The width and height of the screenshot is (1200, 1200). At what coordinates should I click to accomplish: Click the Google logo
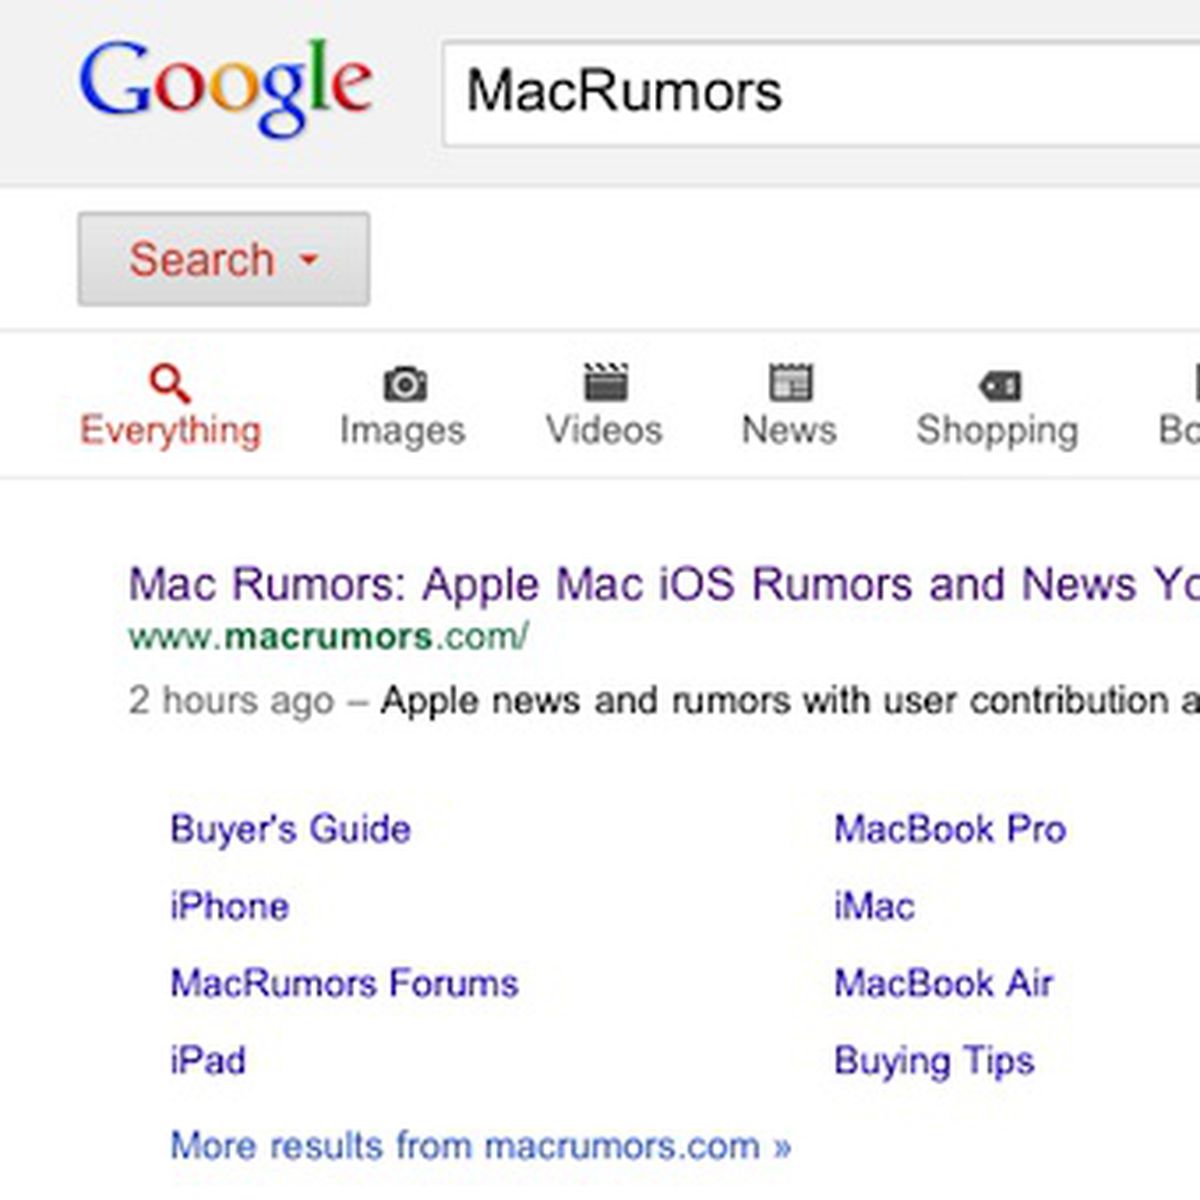tap(226, 88)
